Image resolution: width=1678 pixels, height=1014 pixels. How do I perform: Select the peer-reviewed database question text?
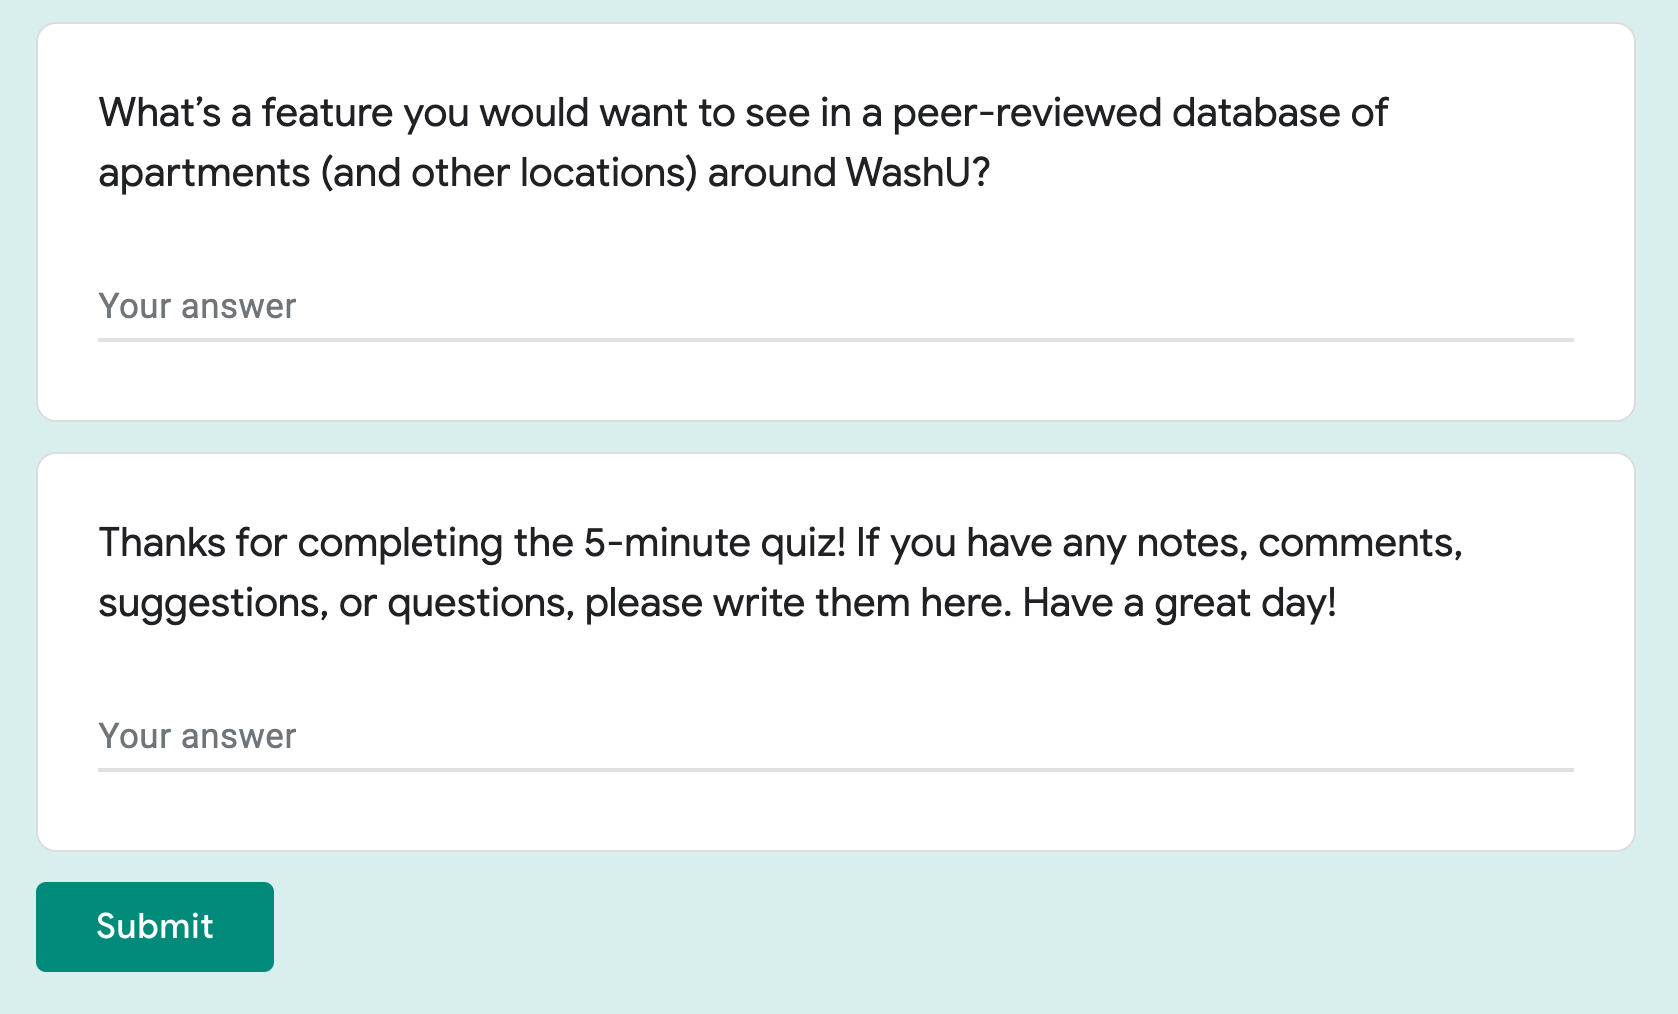[x=743, y=143]
